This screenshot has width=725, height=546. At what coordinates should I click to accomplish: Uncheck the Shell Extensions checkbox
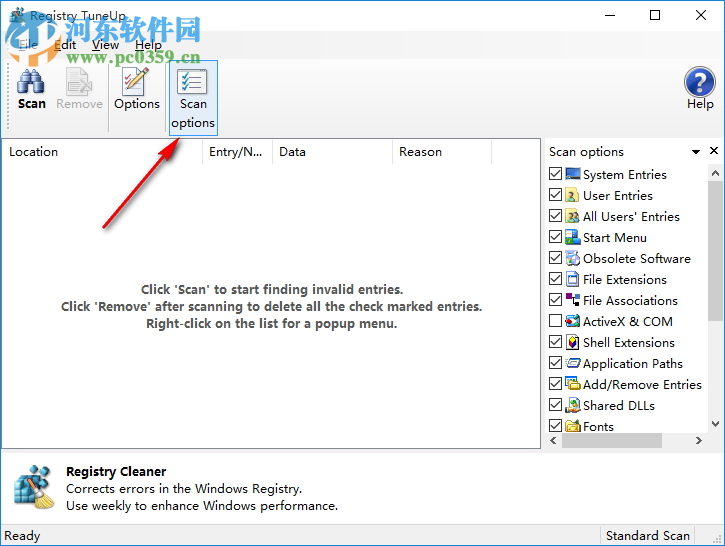pos(555,342)
